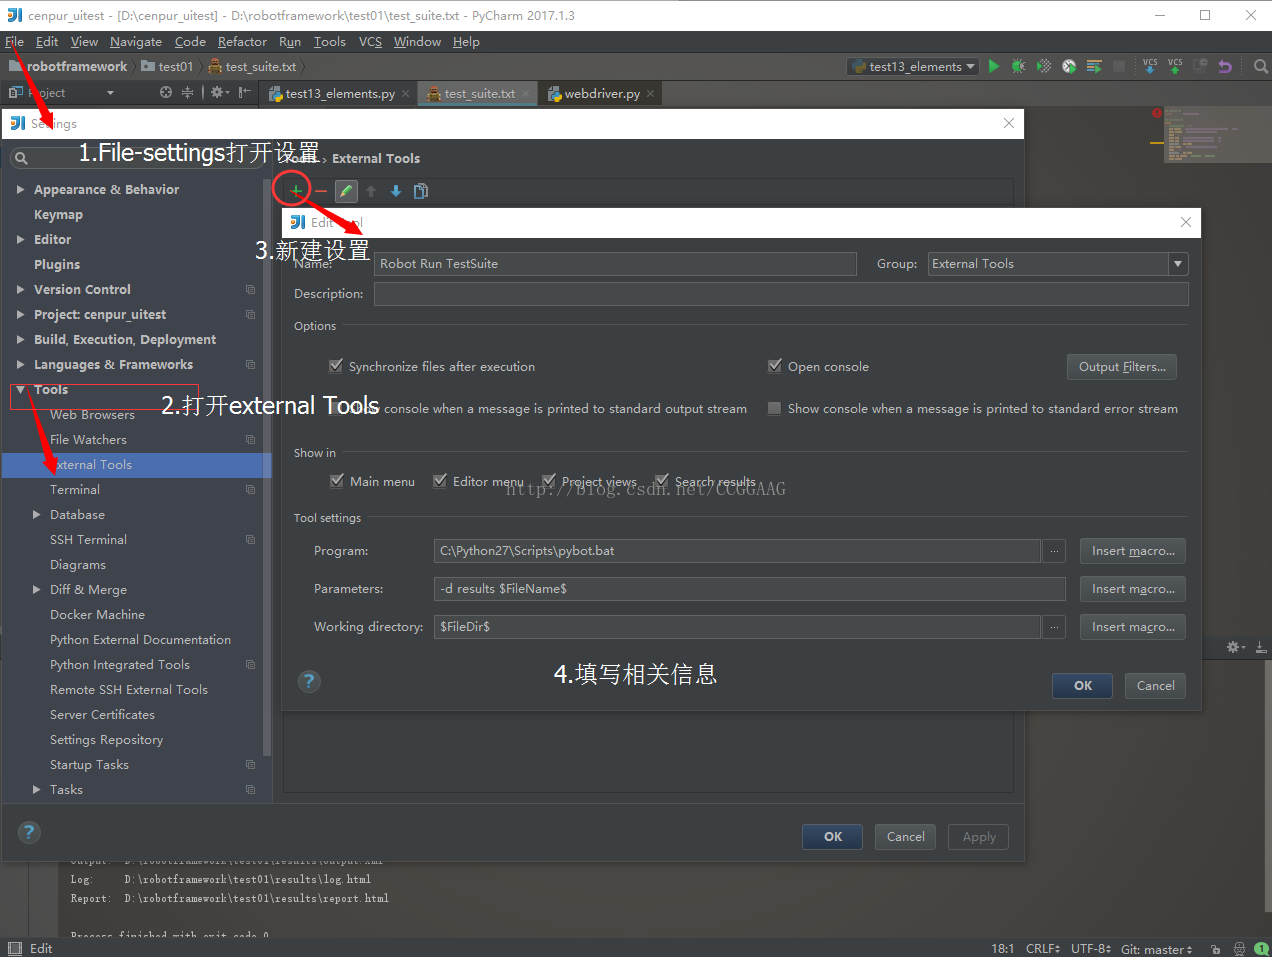The image size is (1272, 957).
Task: Run with coverage icon in toolbar
Action: tap(1044, 66)
